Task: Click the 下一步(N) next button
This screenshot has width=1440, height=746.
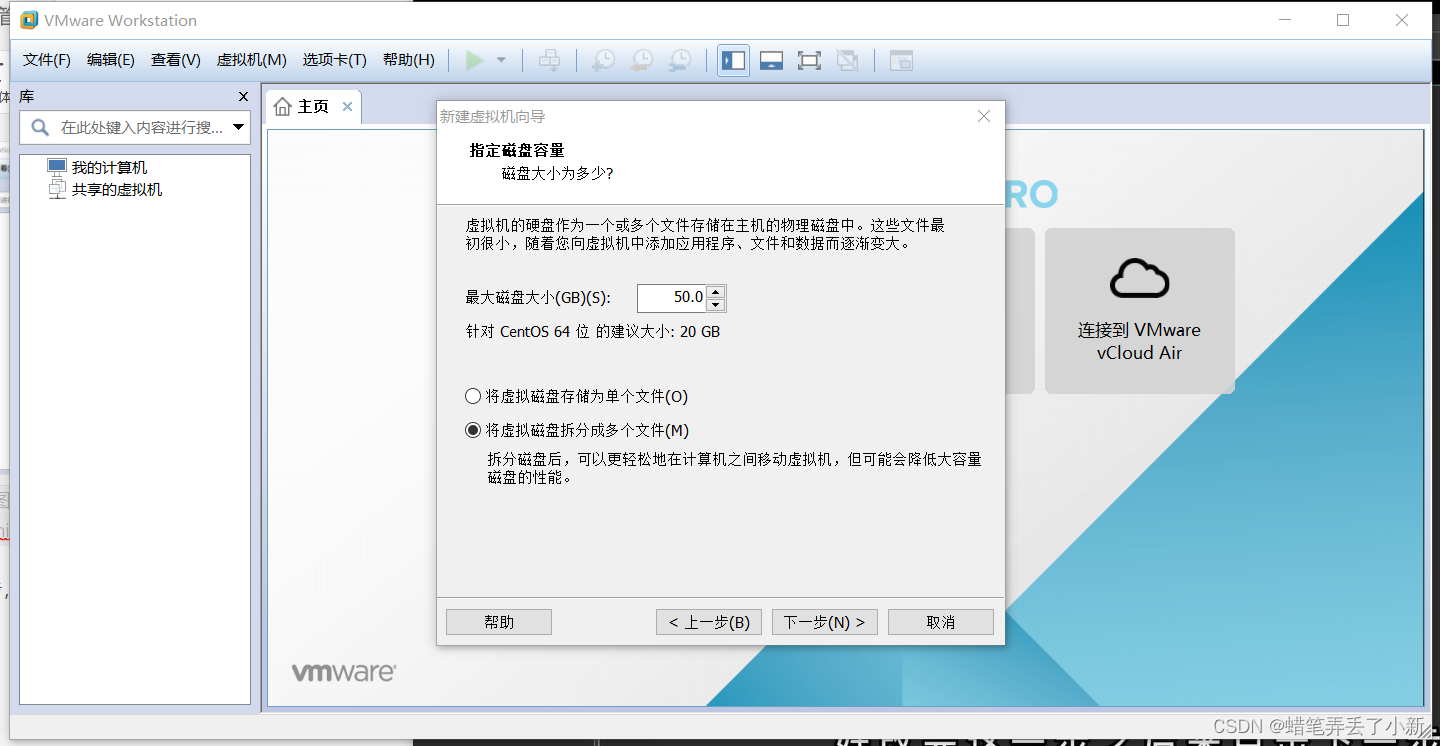Action: coord(825,622)
